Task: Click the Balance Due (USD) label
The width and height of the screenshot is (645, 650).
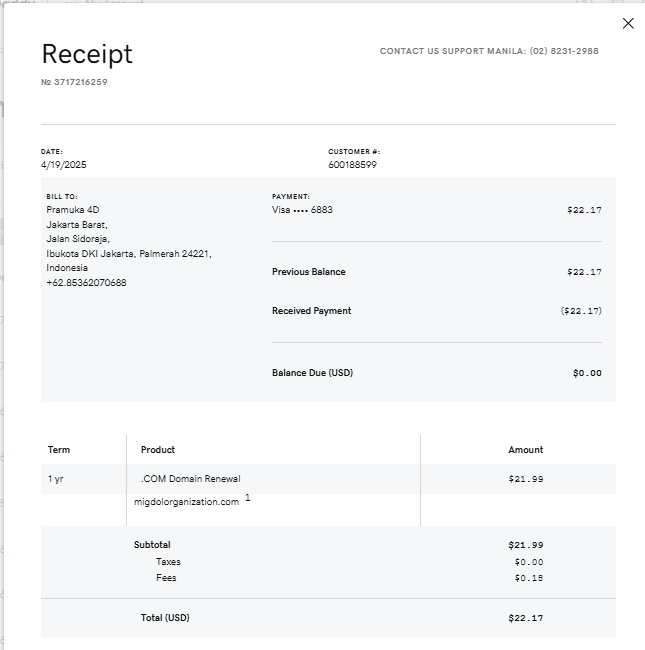Action: point(312,373)
